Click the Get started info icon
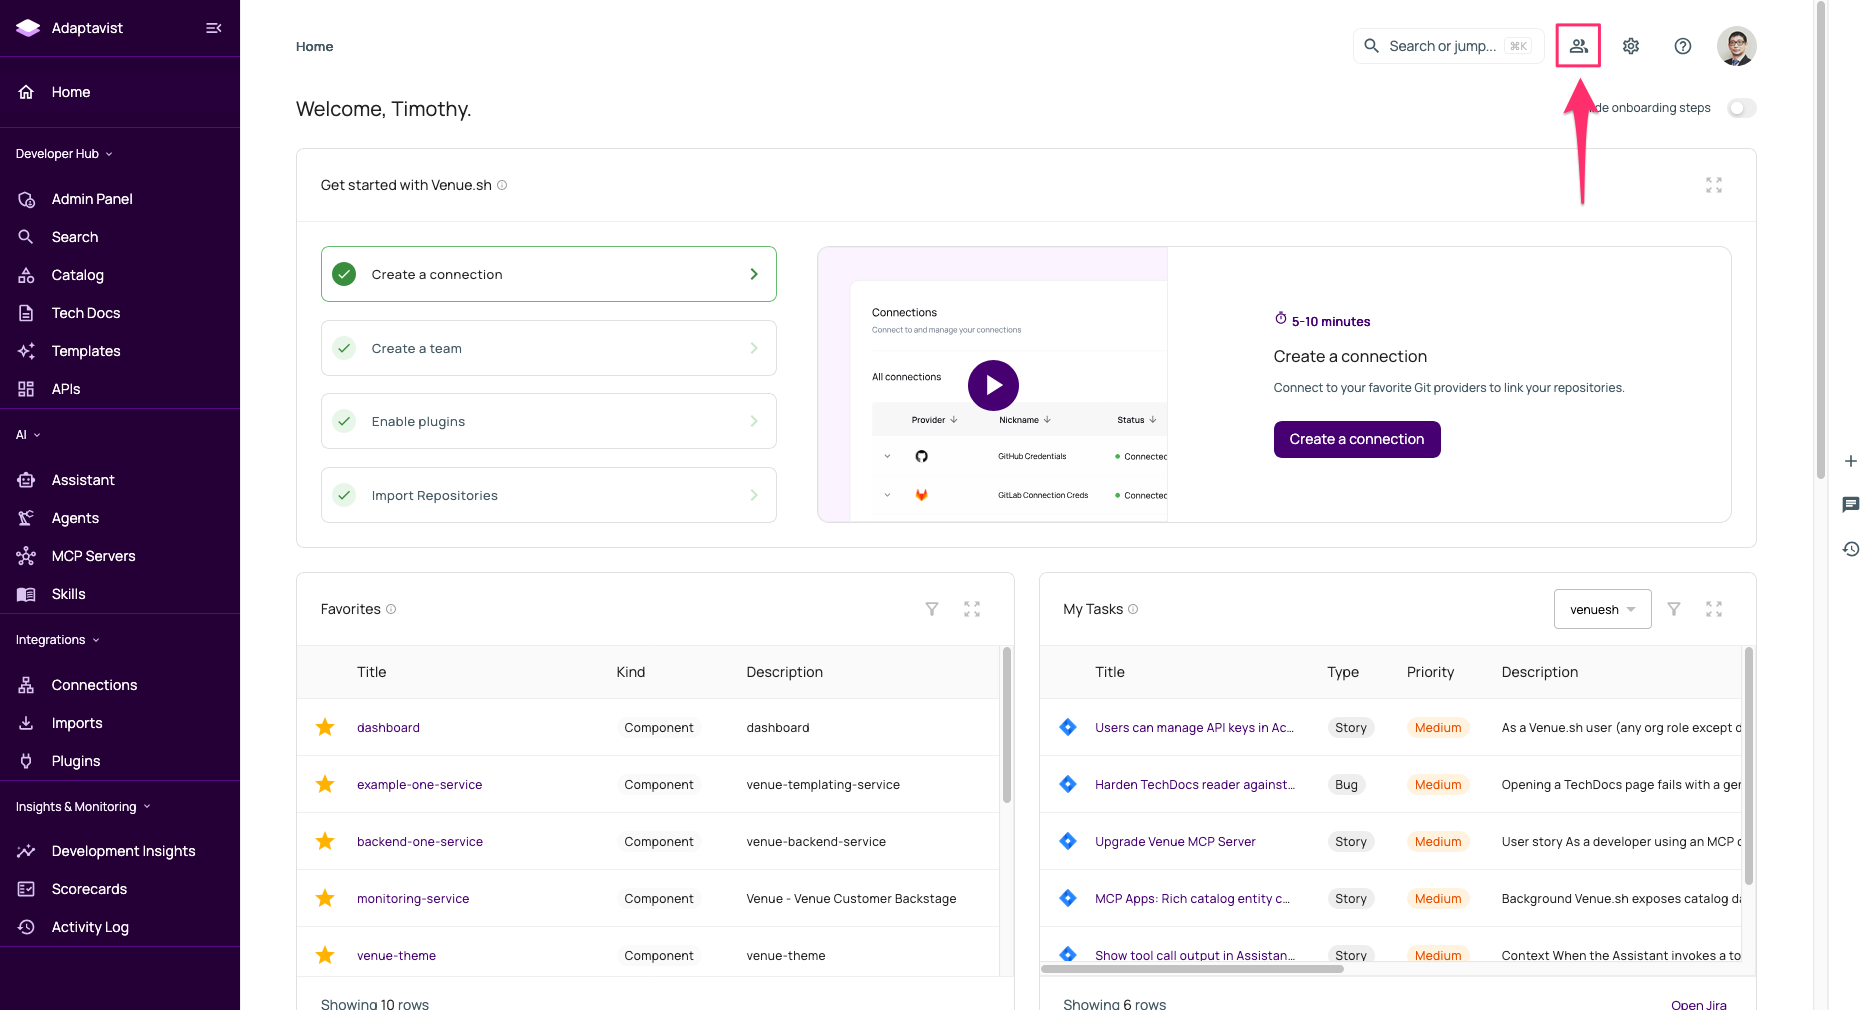The height and width of the screenshot is (1010, 1872). (x=502, y=185)
